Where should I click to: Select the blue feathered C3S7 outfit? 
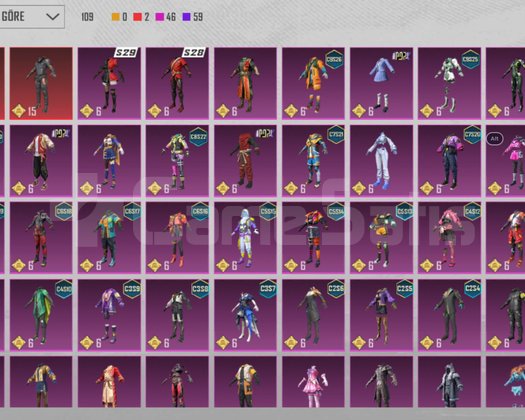245,315
